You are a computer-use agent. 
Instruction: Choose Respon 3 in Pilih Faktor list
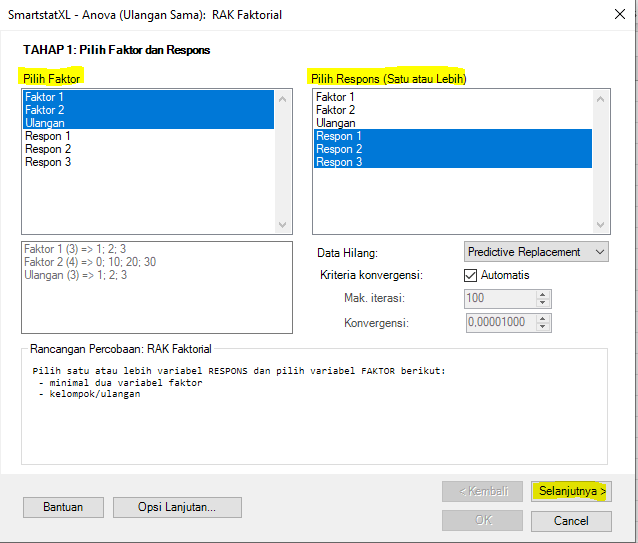click(47, 162)
